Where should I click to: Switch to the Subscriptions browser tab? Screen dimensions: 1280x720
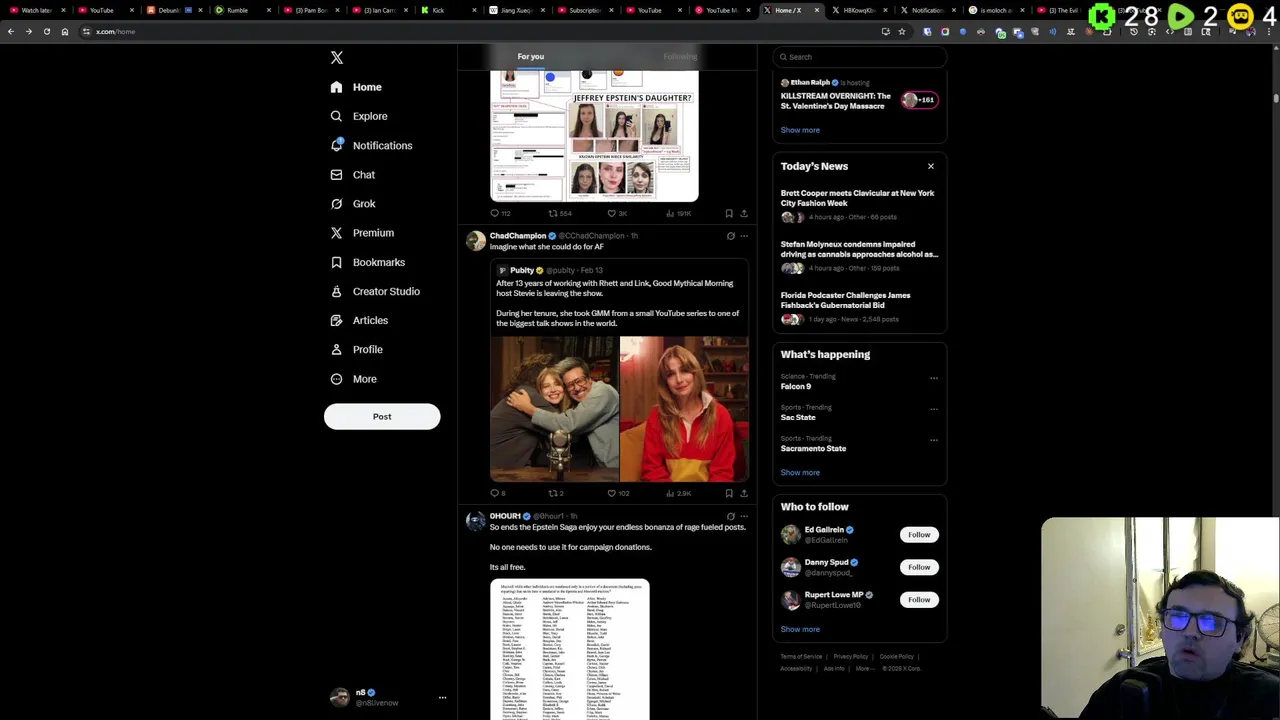[585, 10]
